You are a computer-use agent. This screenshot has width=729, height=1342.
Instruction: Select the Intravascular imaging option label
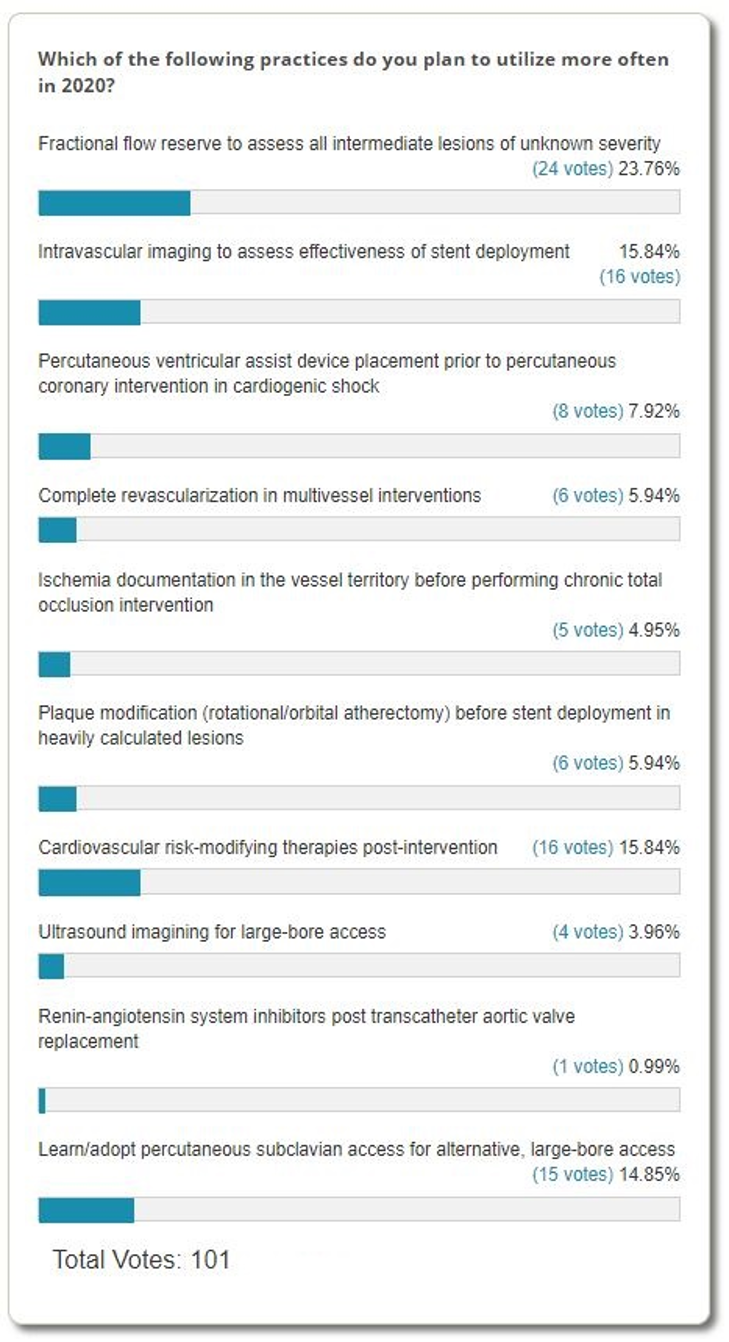[304, 251]
